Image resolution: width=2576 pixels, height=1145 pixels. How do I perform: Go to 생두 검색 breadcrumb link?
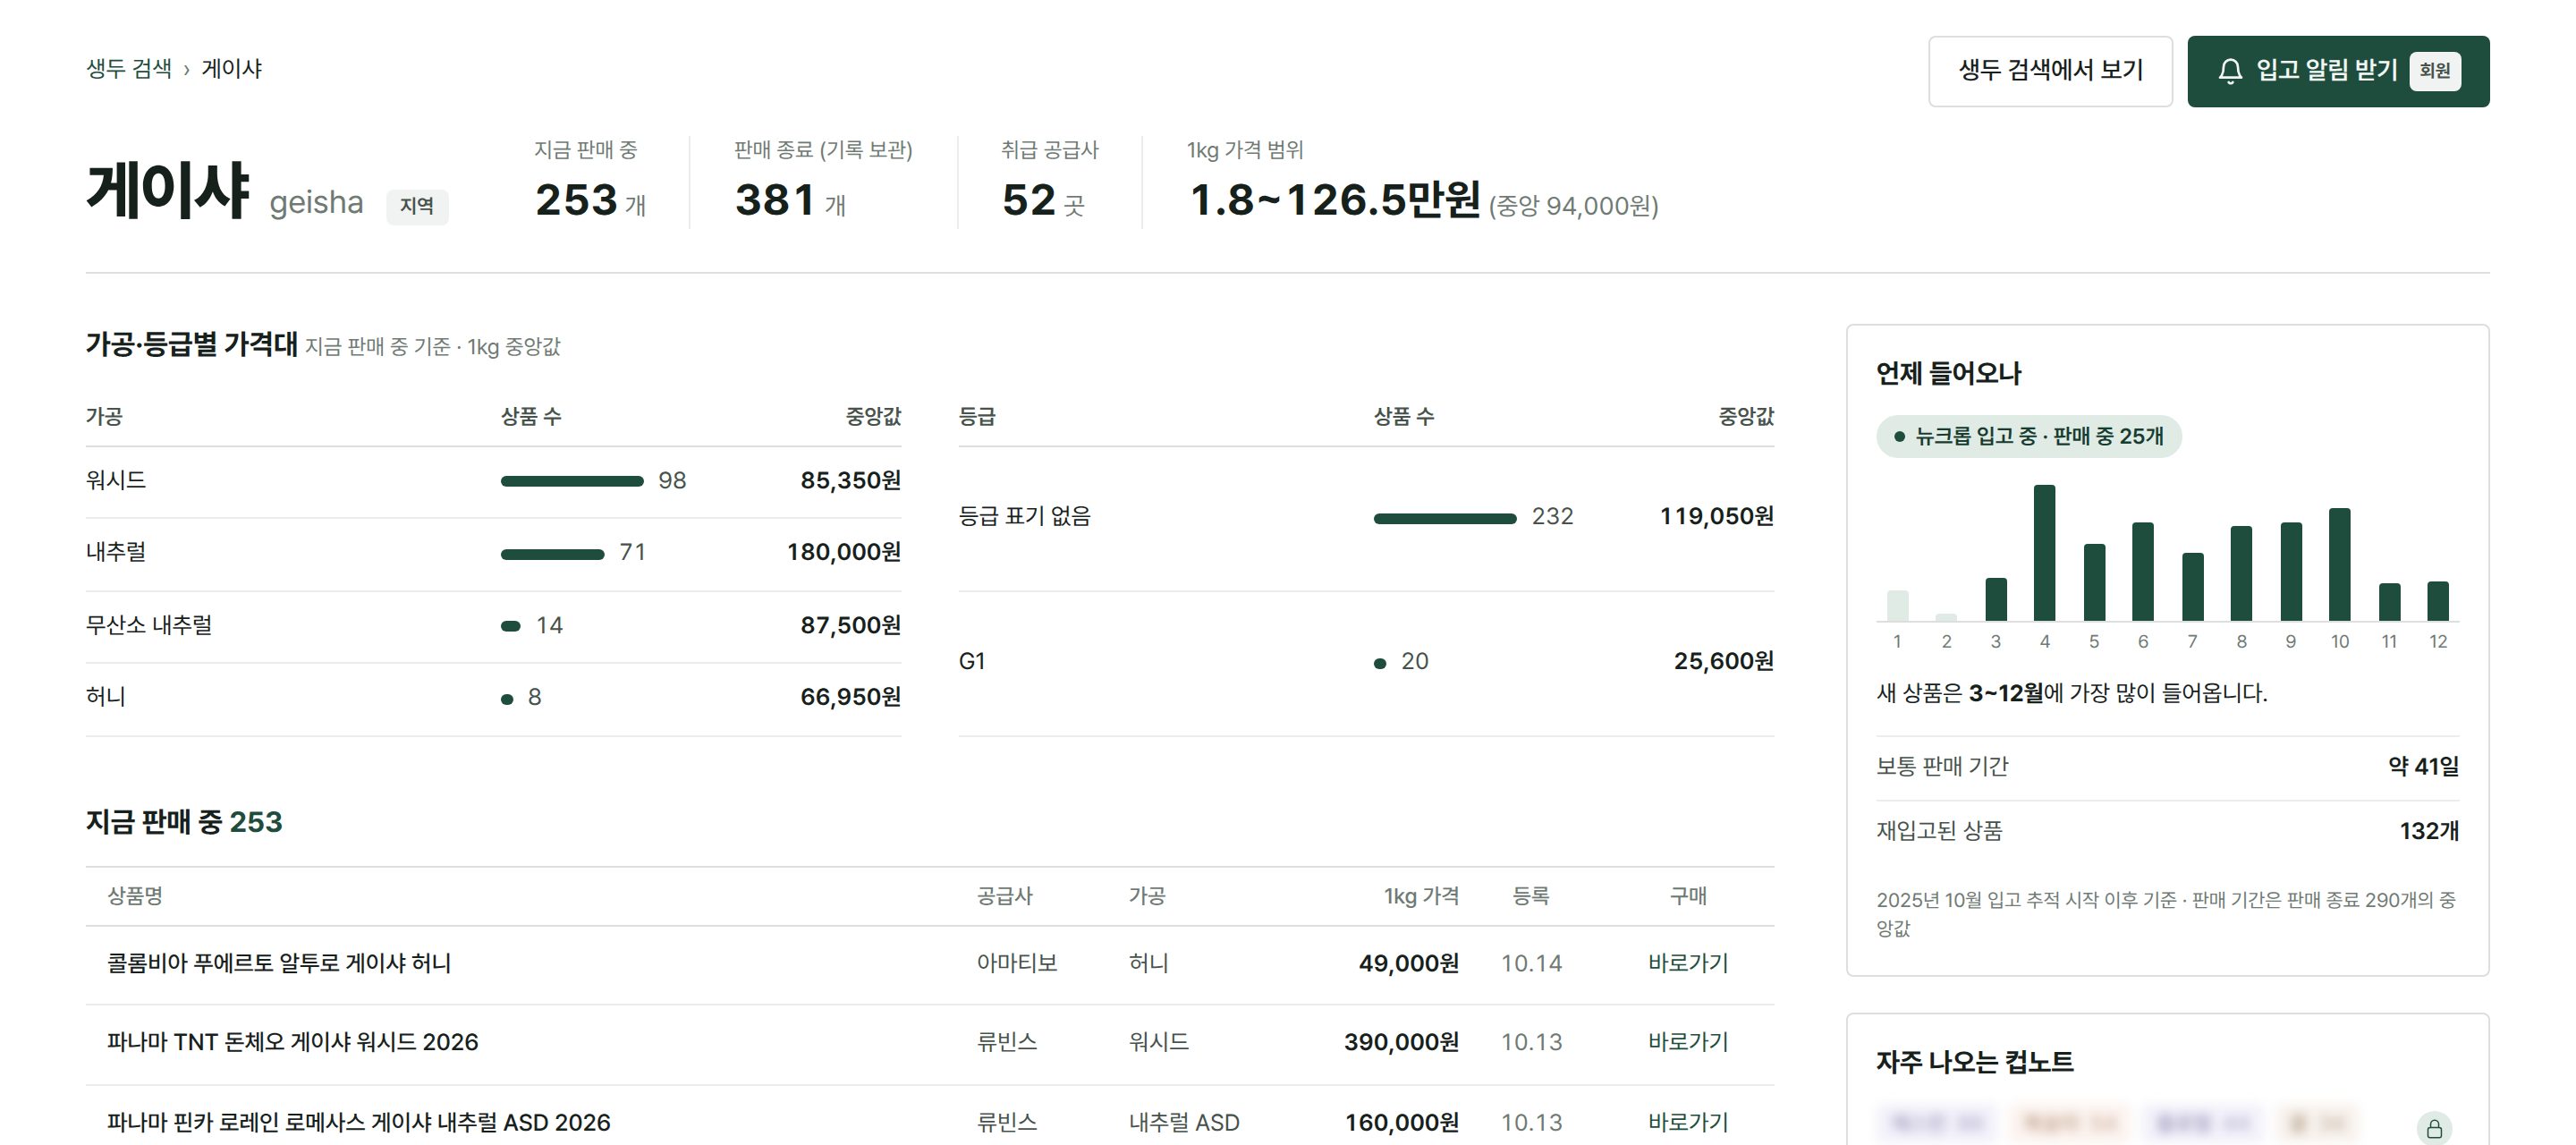pyautogui.click(x=129, y=68)
